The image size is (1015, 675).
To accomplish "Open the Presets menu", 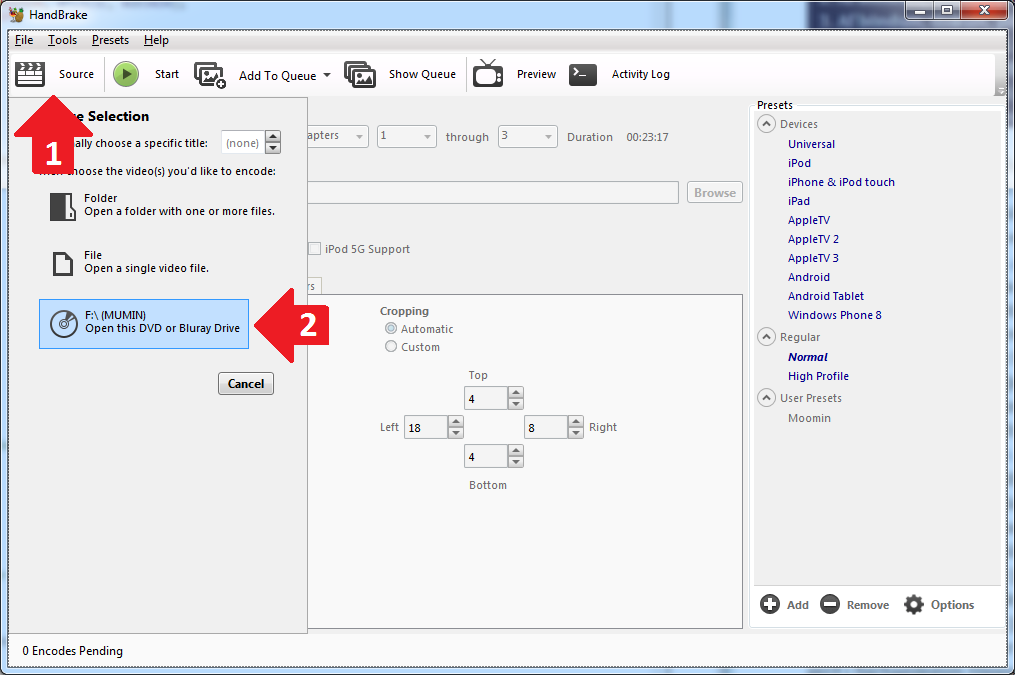I will pos(110,40).
